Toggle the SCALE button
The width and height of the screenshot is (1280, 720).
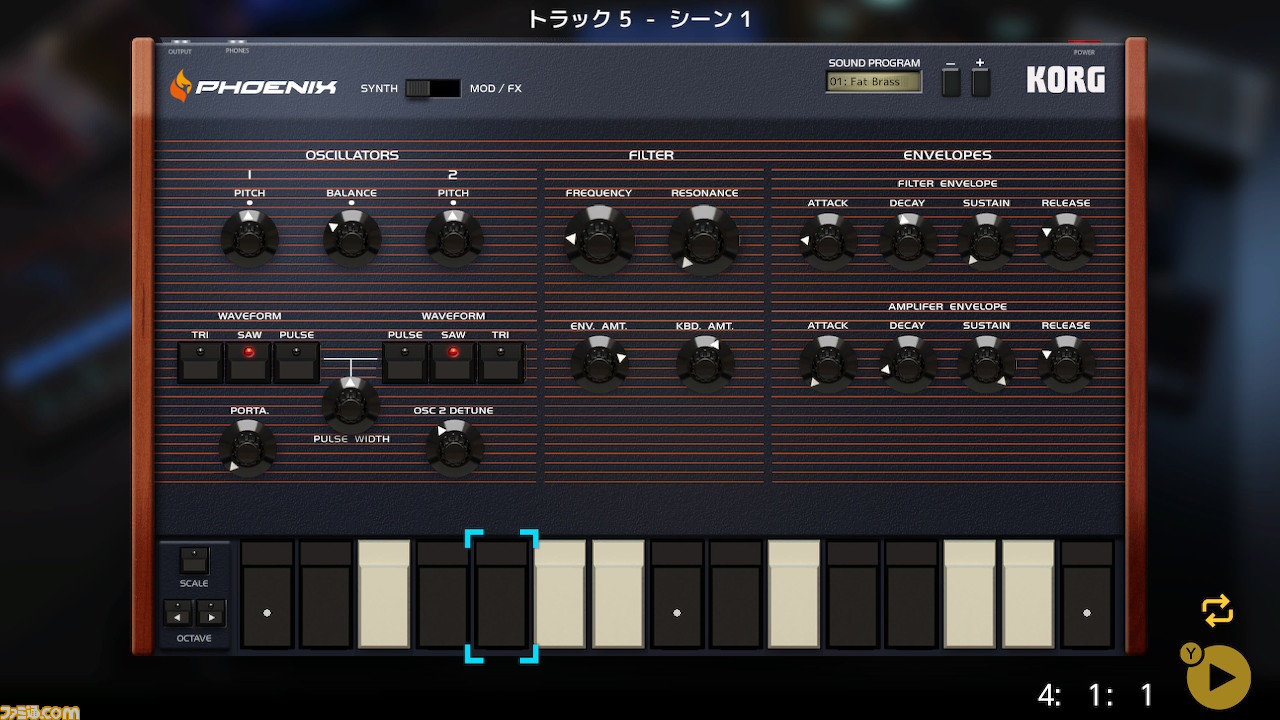click(x=194, y=560)
